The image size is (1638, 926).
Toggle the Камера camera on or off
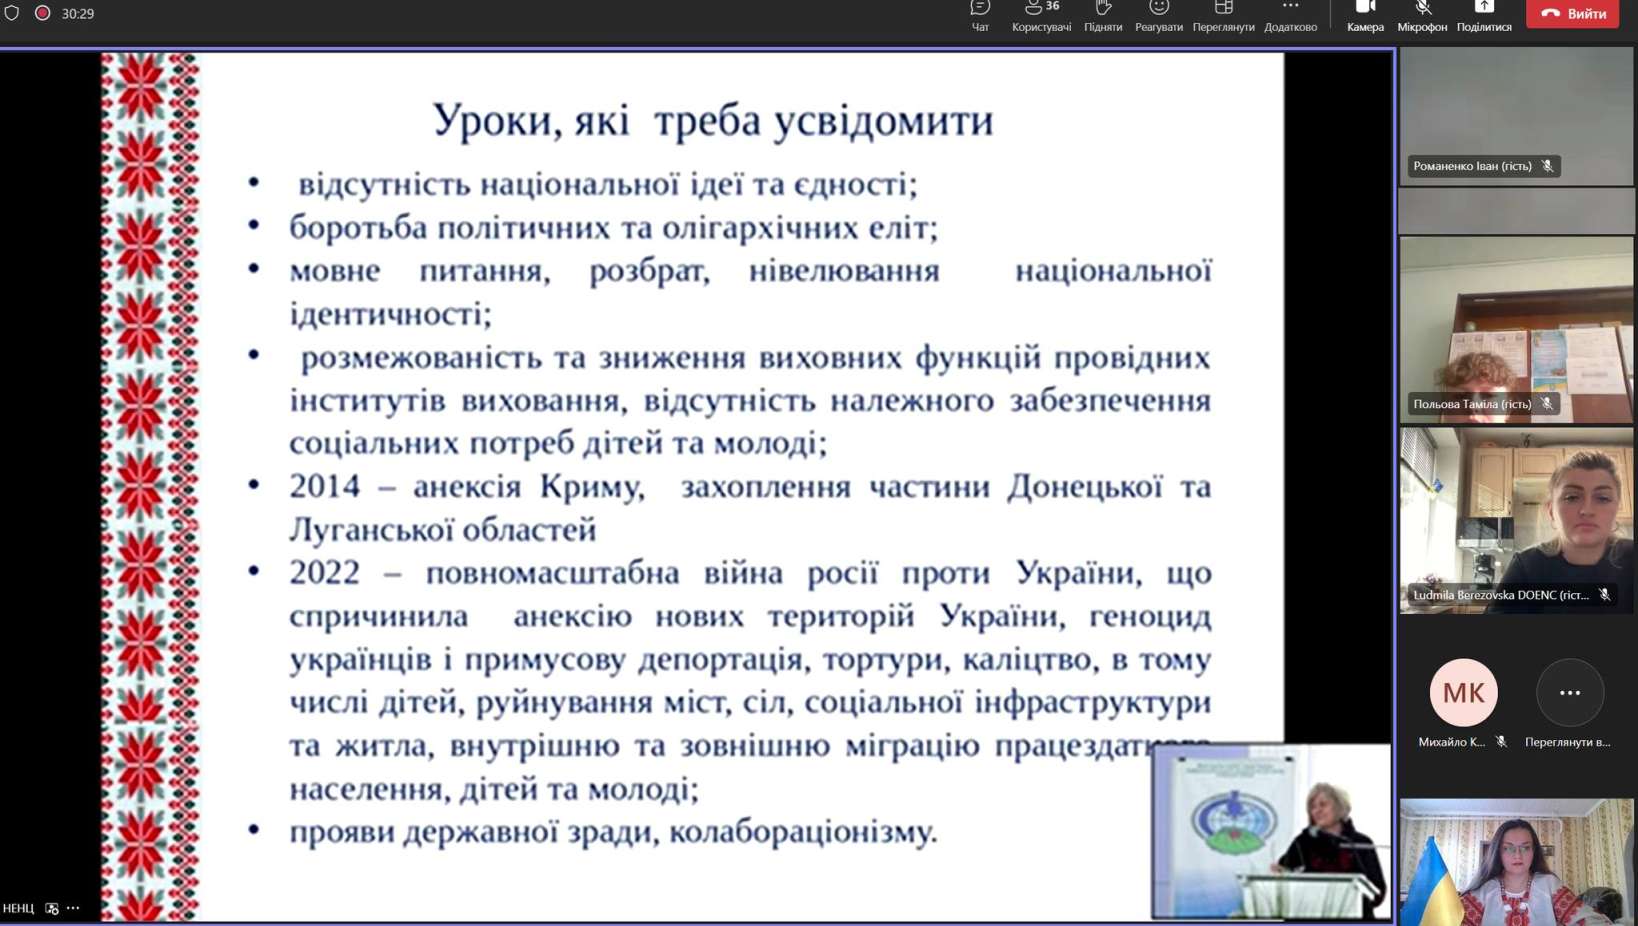point(1365,14)
